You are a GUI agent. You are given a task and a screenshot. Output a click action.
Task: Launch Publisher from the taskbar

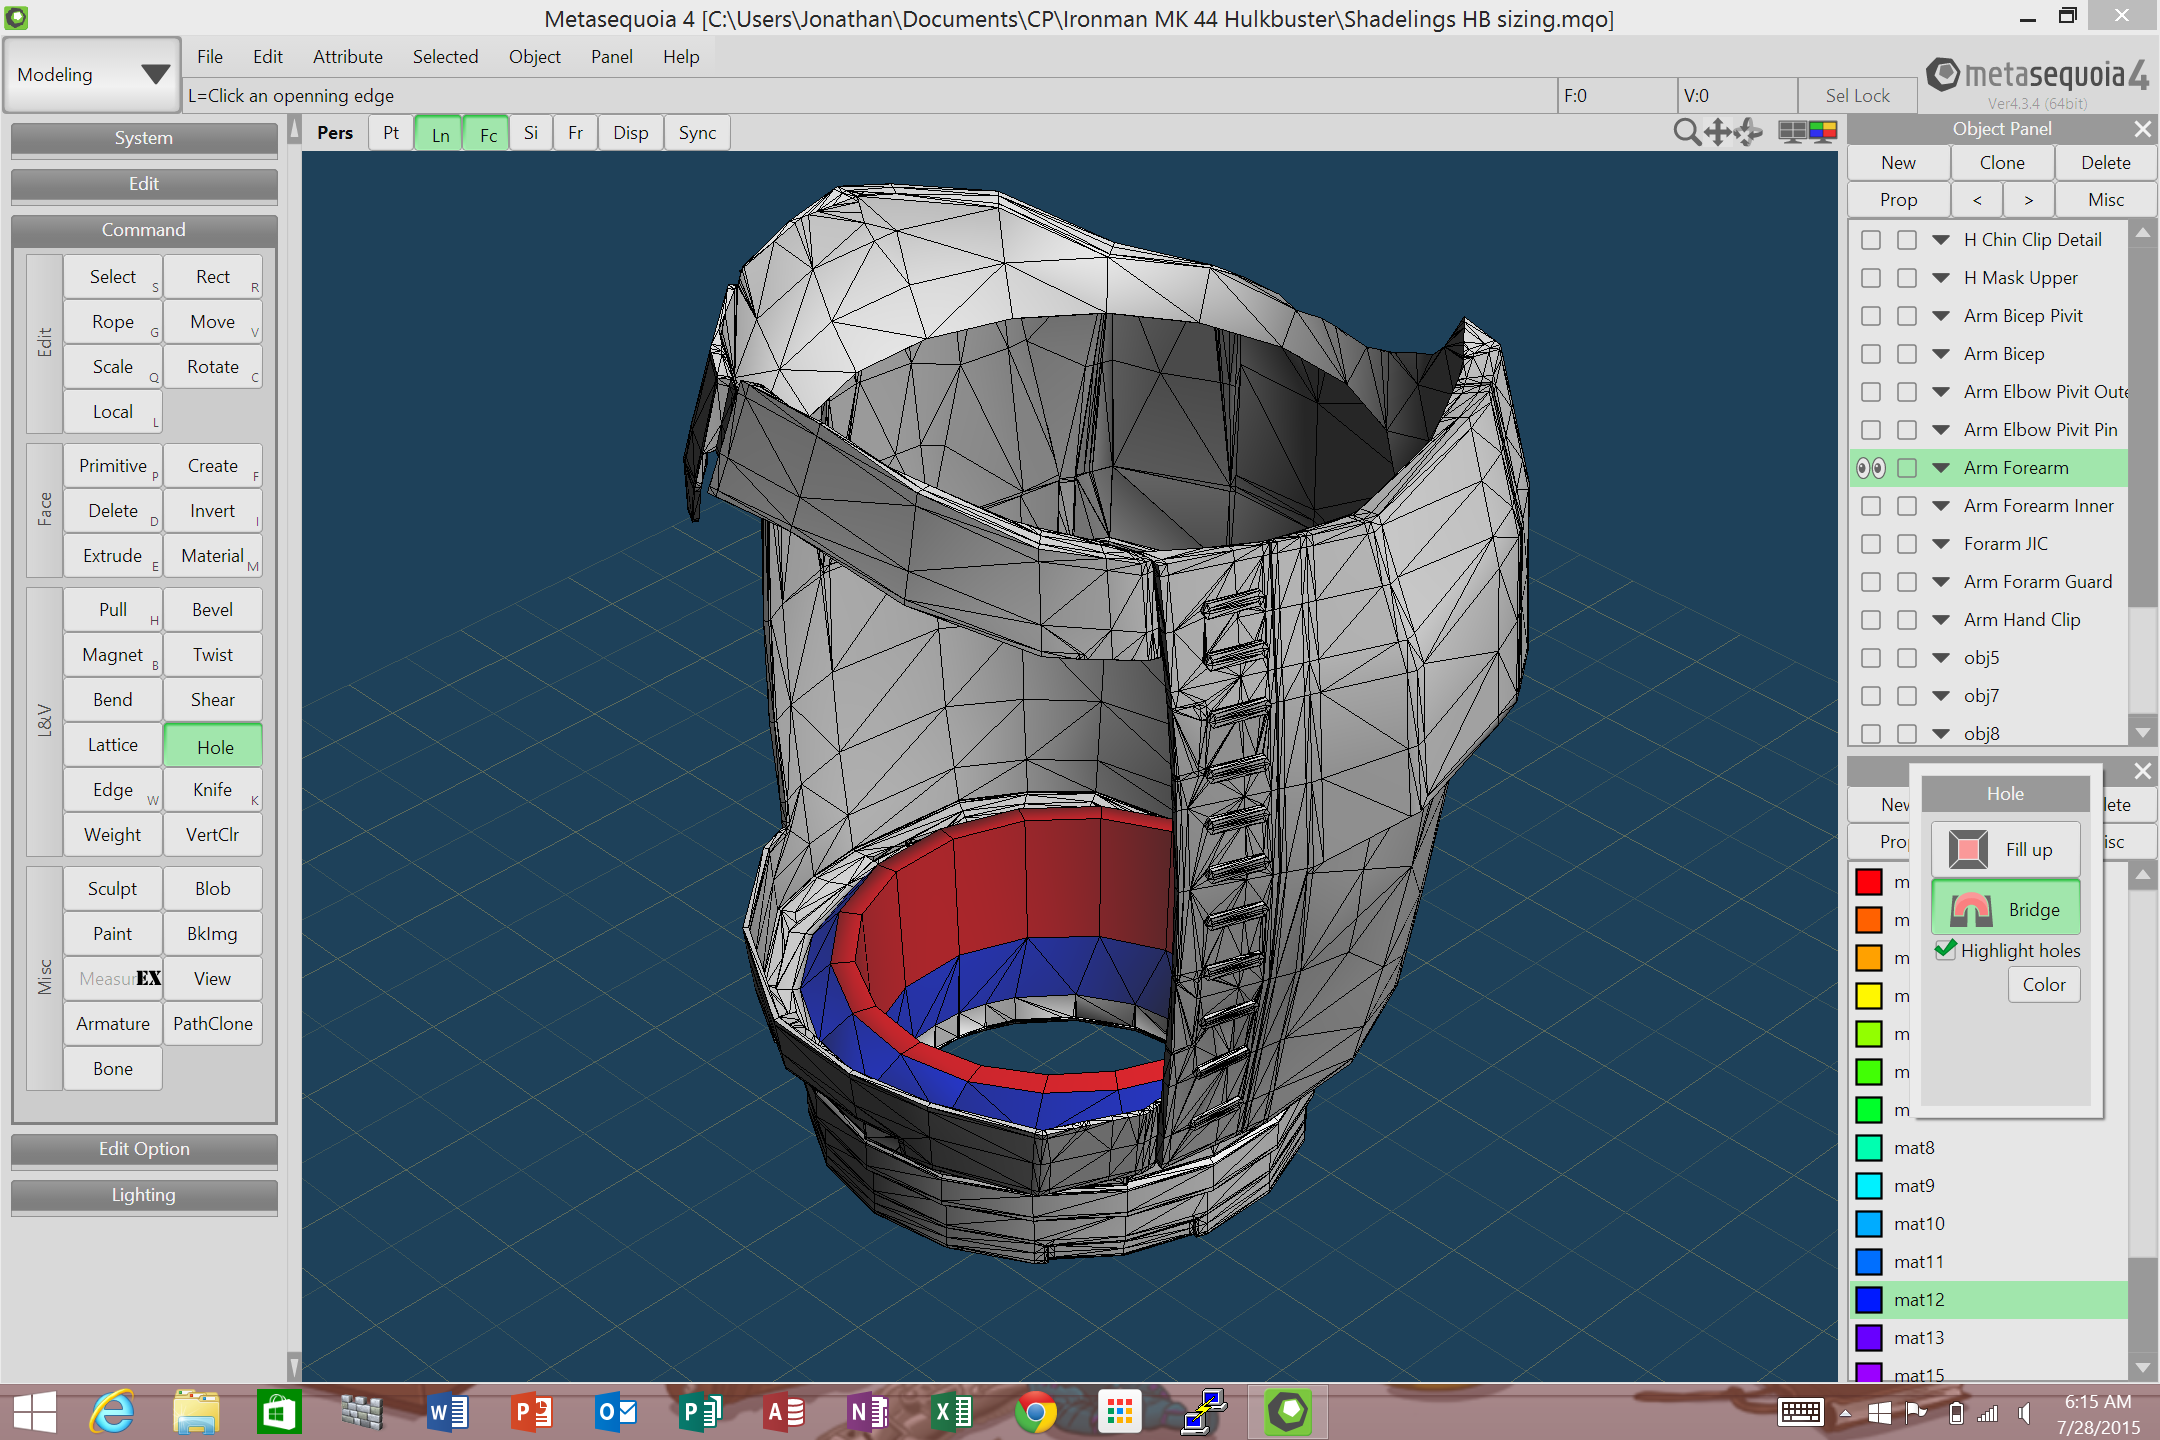pyautogui.click(x=699, y=1412)
